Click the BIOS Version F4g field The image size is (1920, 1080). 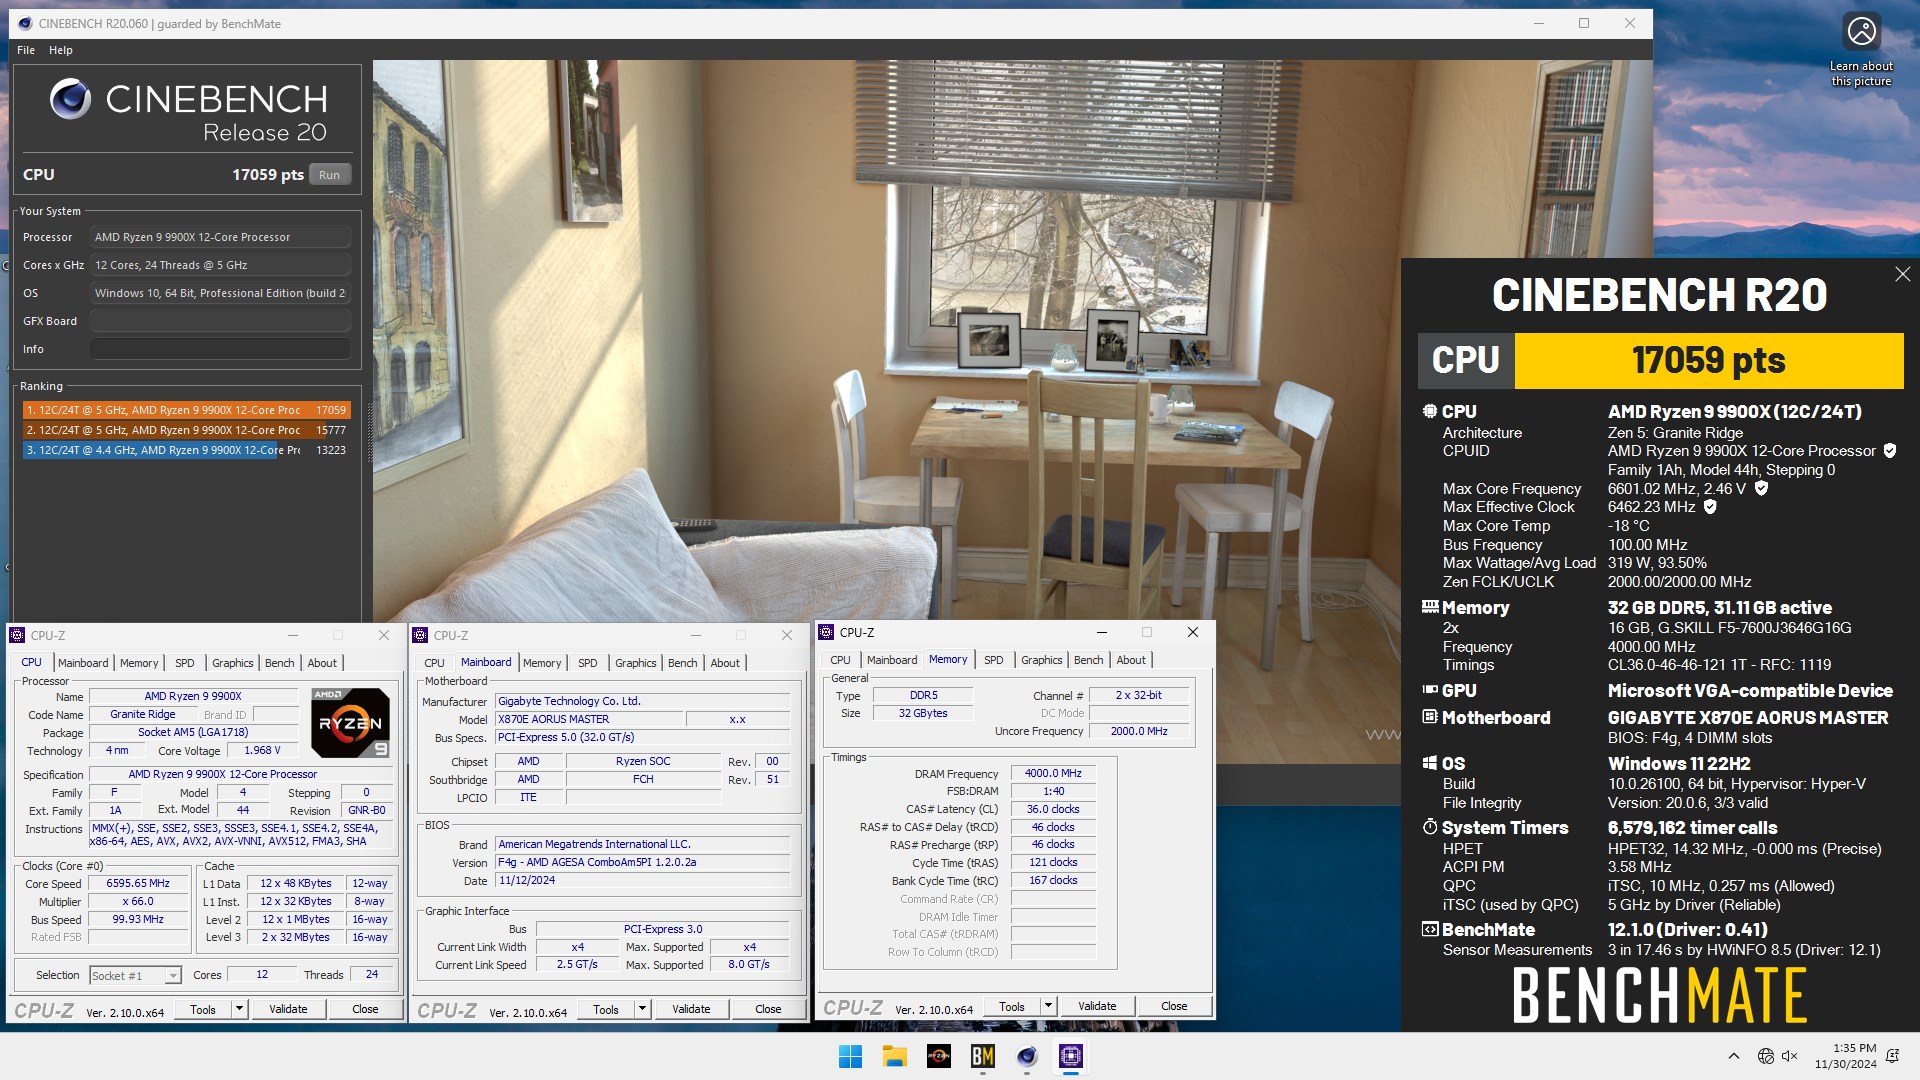(643, 862)
